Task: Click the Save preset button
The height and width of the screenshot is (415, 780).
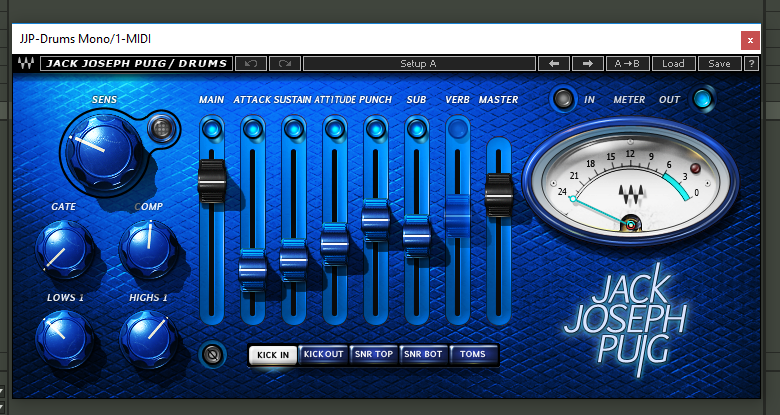Action: pyautogui.click(x=719, y=64)
